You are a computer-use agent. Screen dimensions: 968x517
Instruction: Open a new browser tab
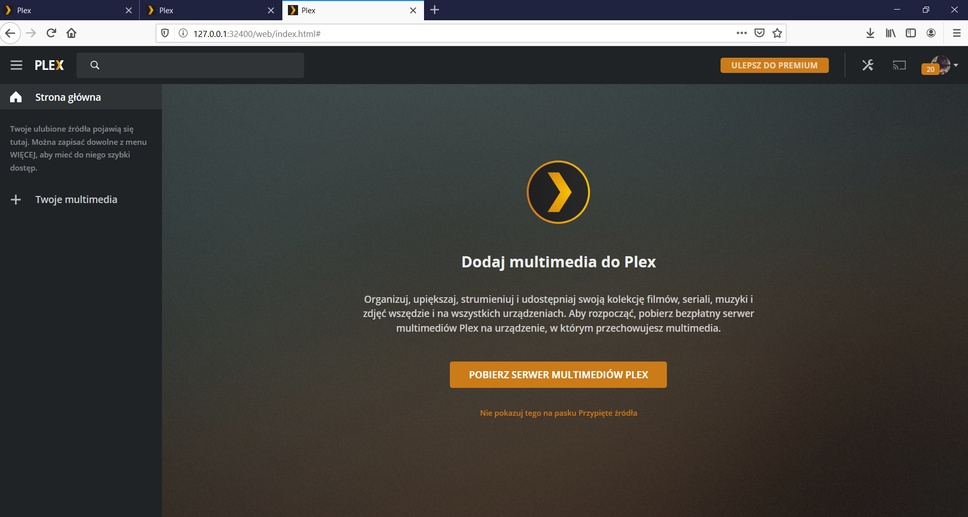coord(435,10)
